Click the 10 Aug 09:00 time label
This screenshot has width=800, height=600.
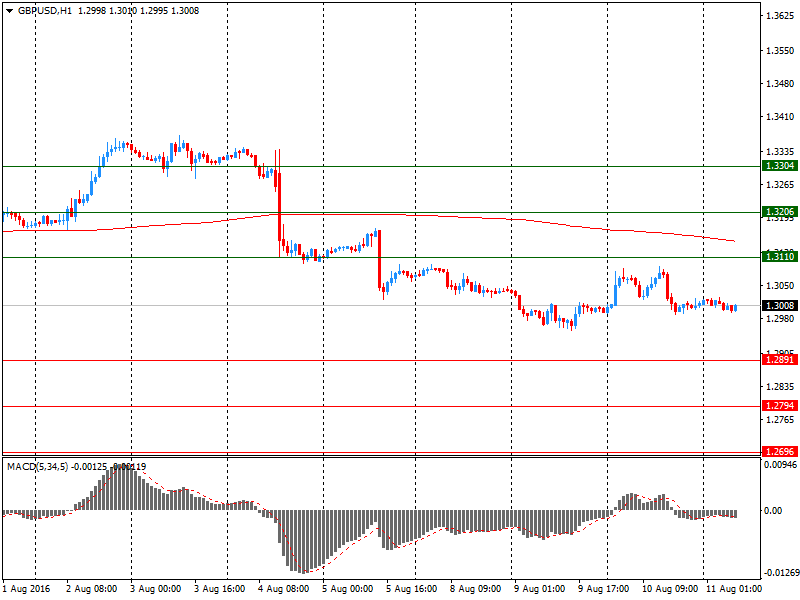click(670, 589)
